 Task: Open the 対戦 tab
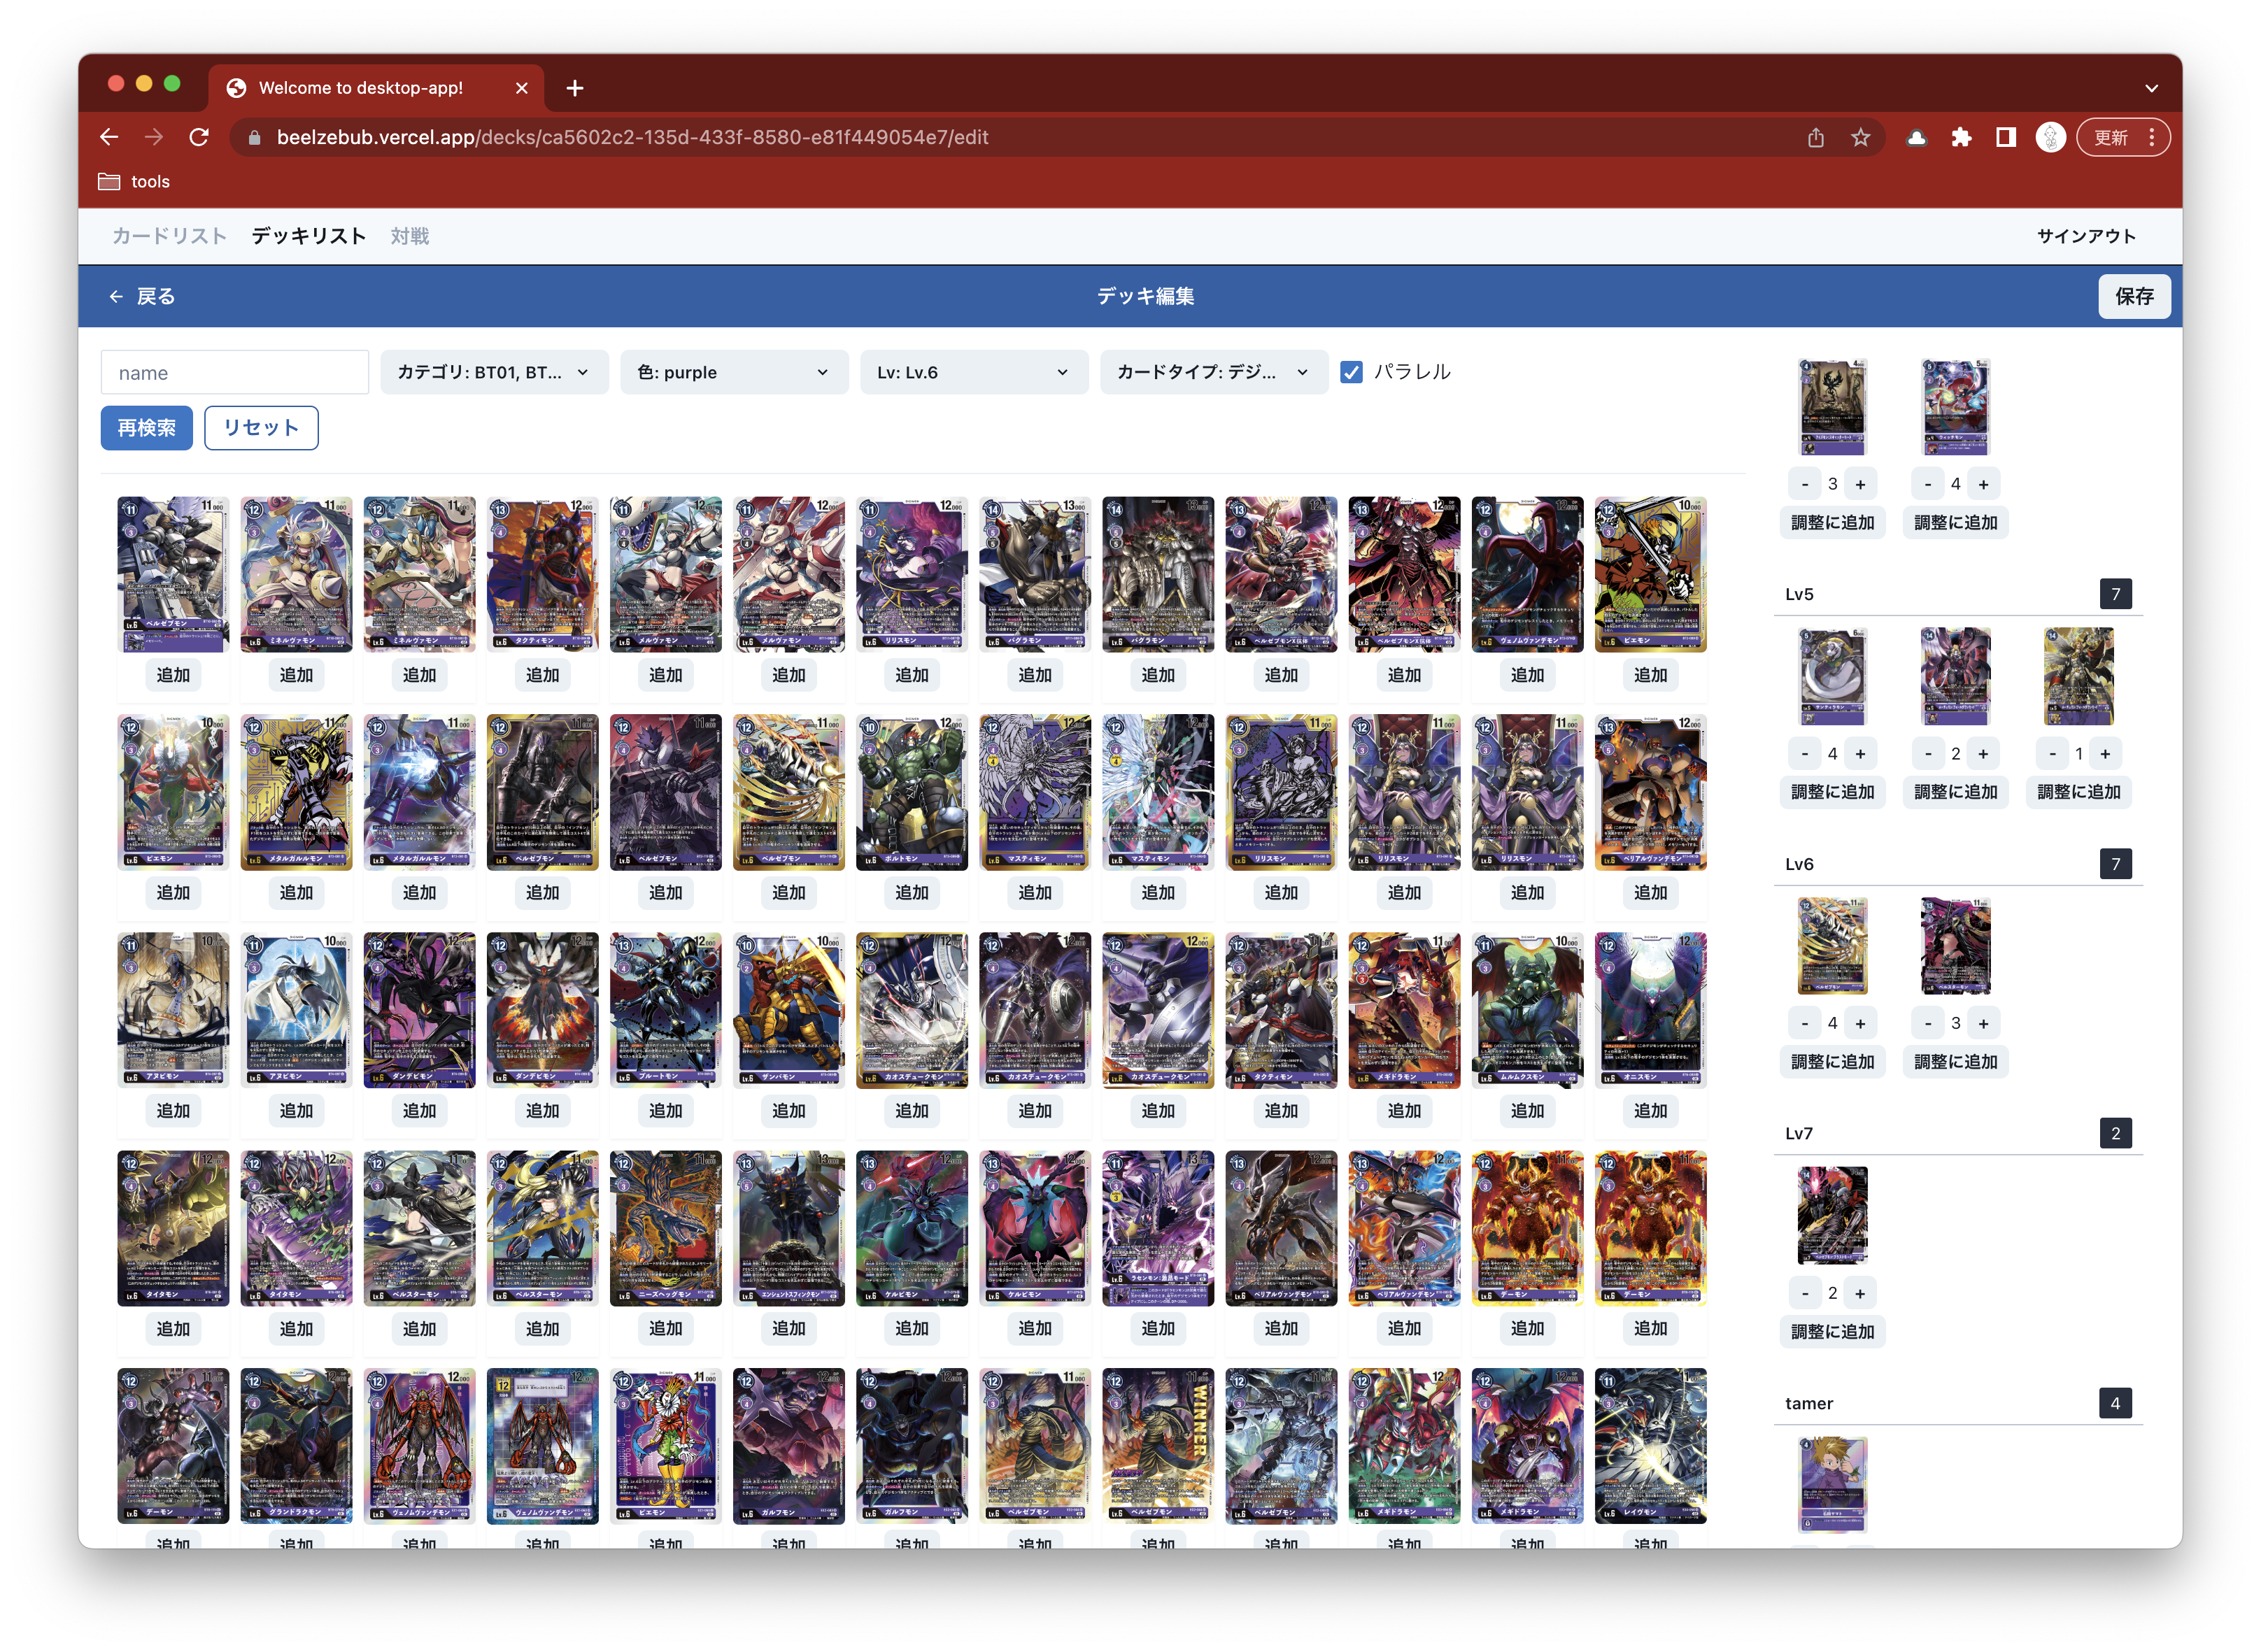click(x=410, y=236)
